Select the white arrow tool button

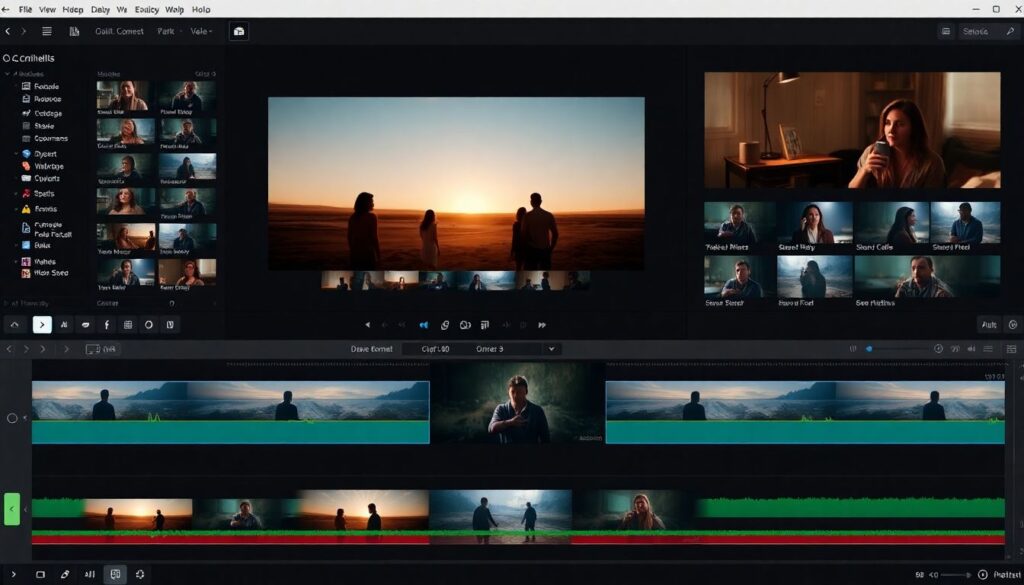42,324
